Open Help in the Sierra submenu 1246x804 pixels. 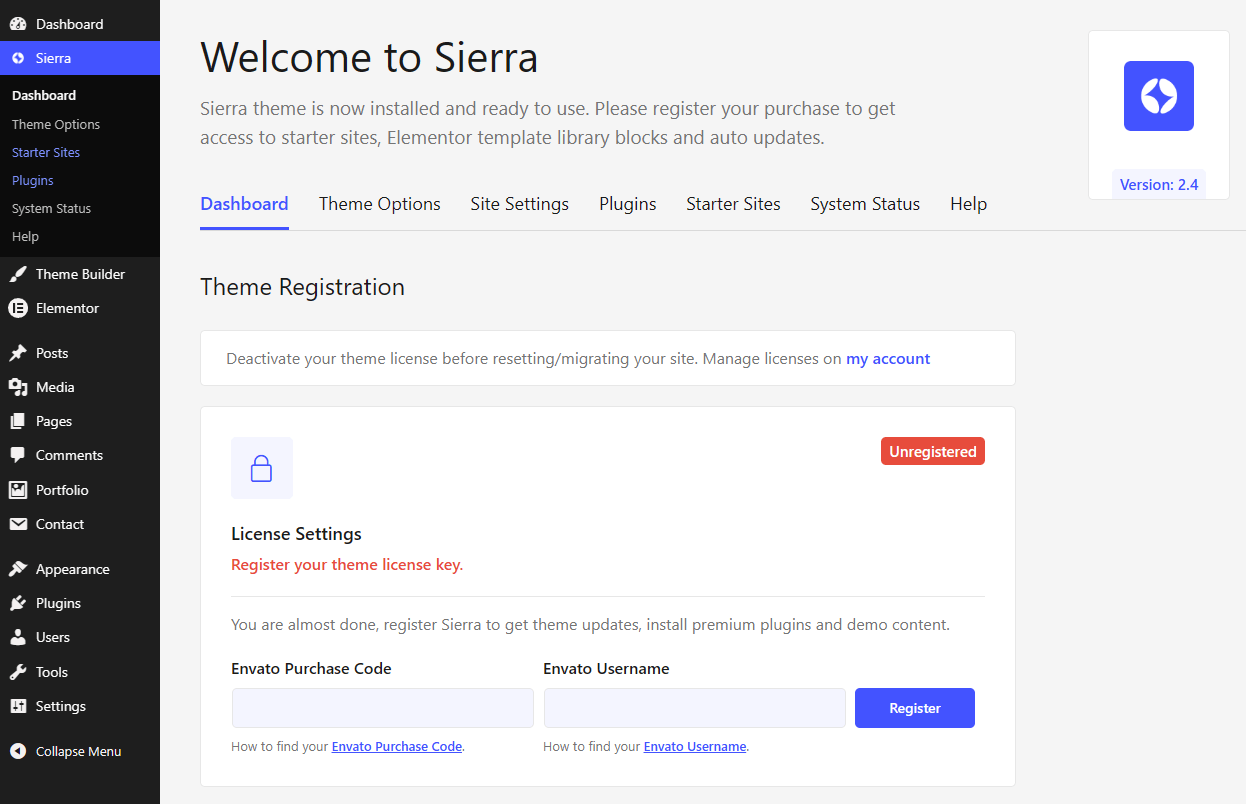26,237
